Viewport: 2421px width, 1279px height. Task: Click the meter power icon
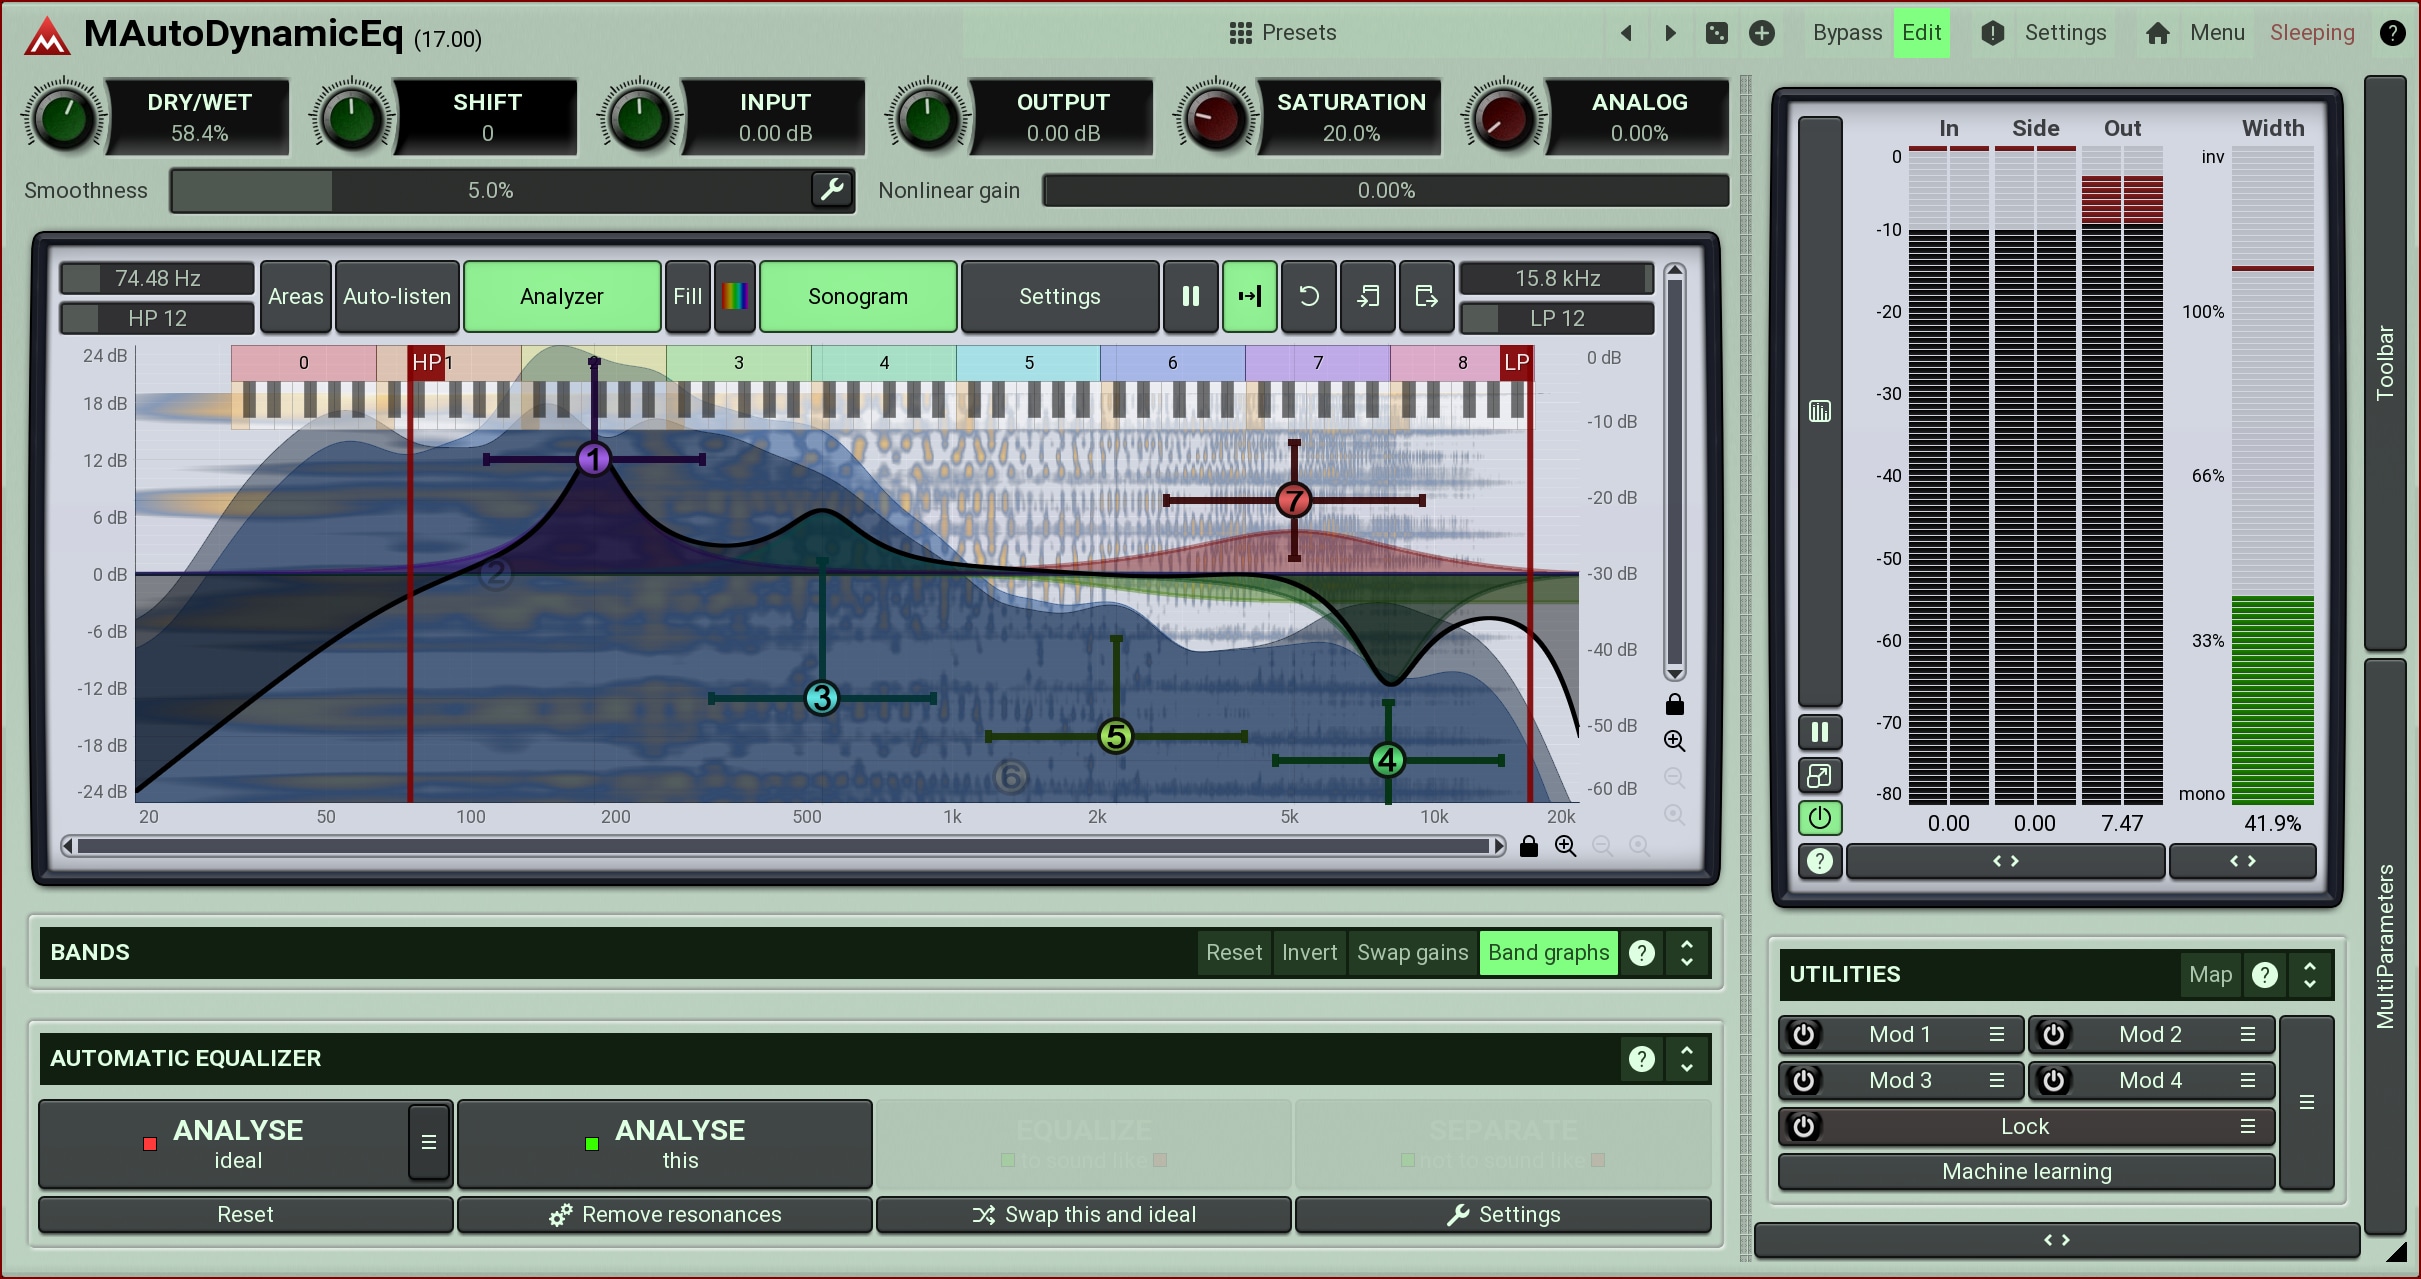click(x=1820, y=818)
